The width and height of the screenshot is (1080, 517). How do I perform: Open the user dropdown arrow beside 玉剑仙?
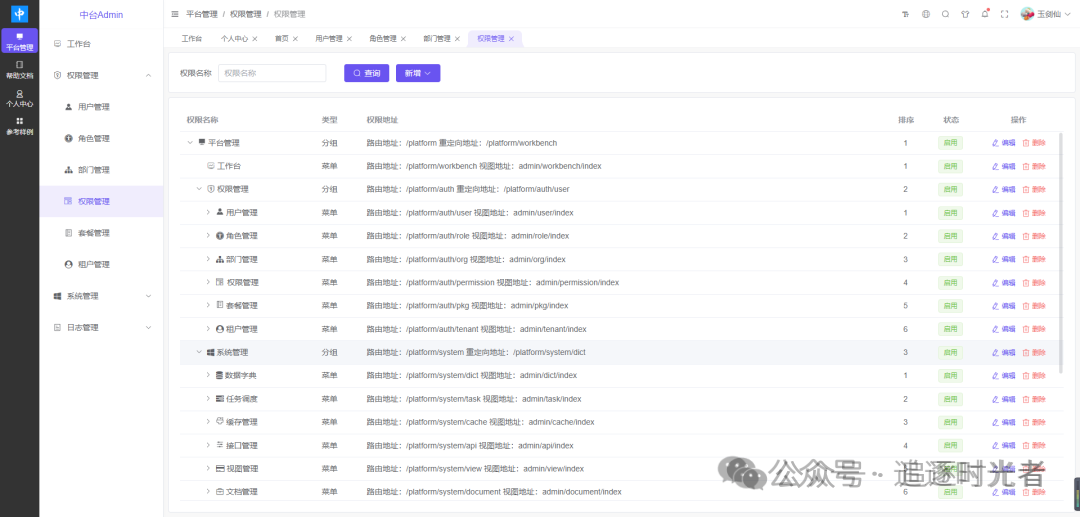pyautogui.click(x=1066, y=14)
